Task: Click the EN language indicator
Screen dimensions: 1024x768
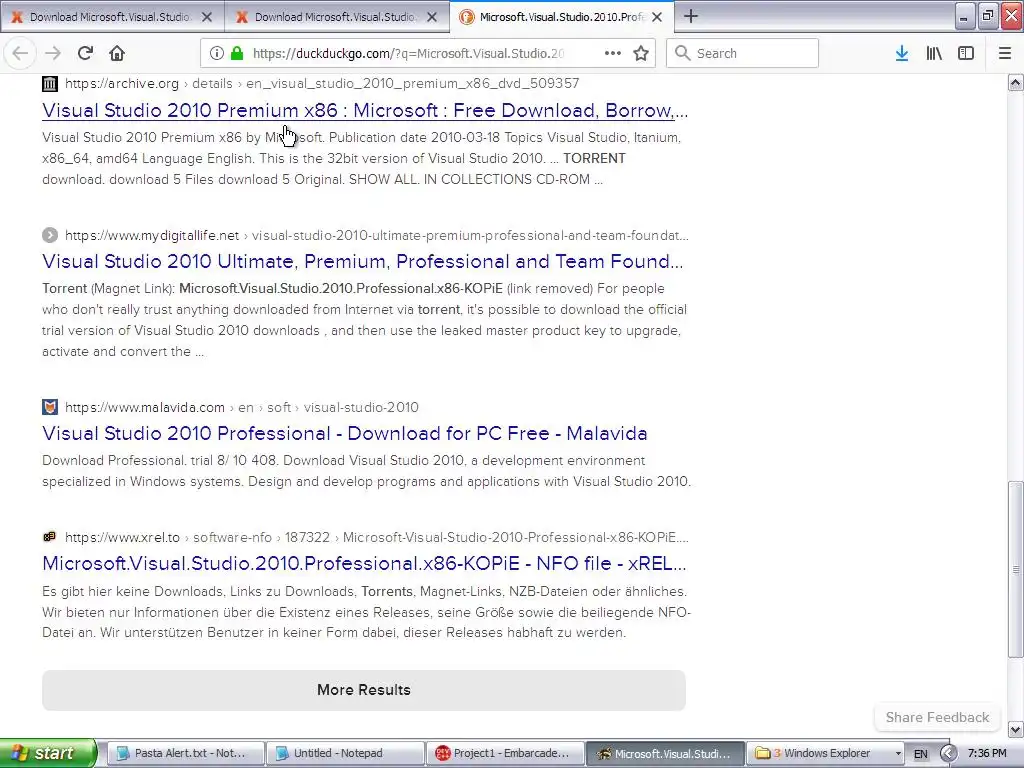Action: (x=920, y=754)
